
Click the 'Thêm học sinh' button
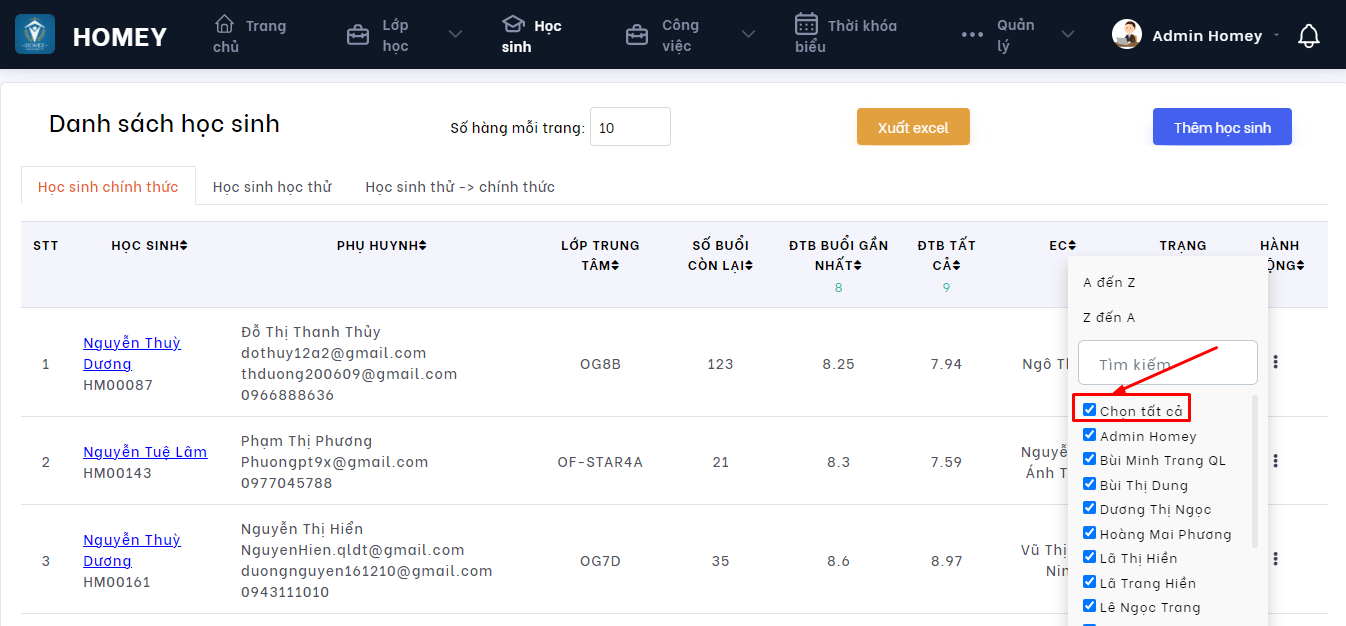(1222, 127)
